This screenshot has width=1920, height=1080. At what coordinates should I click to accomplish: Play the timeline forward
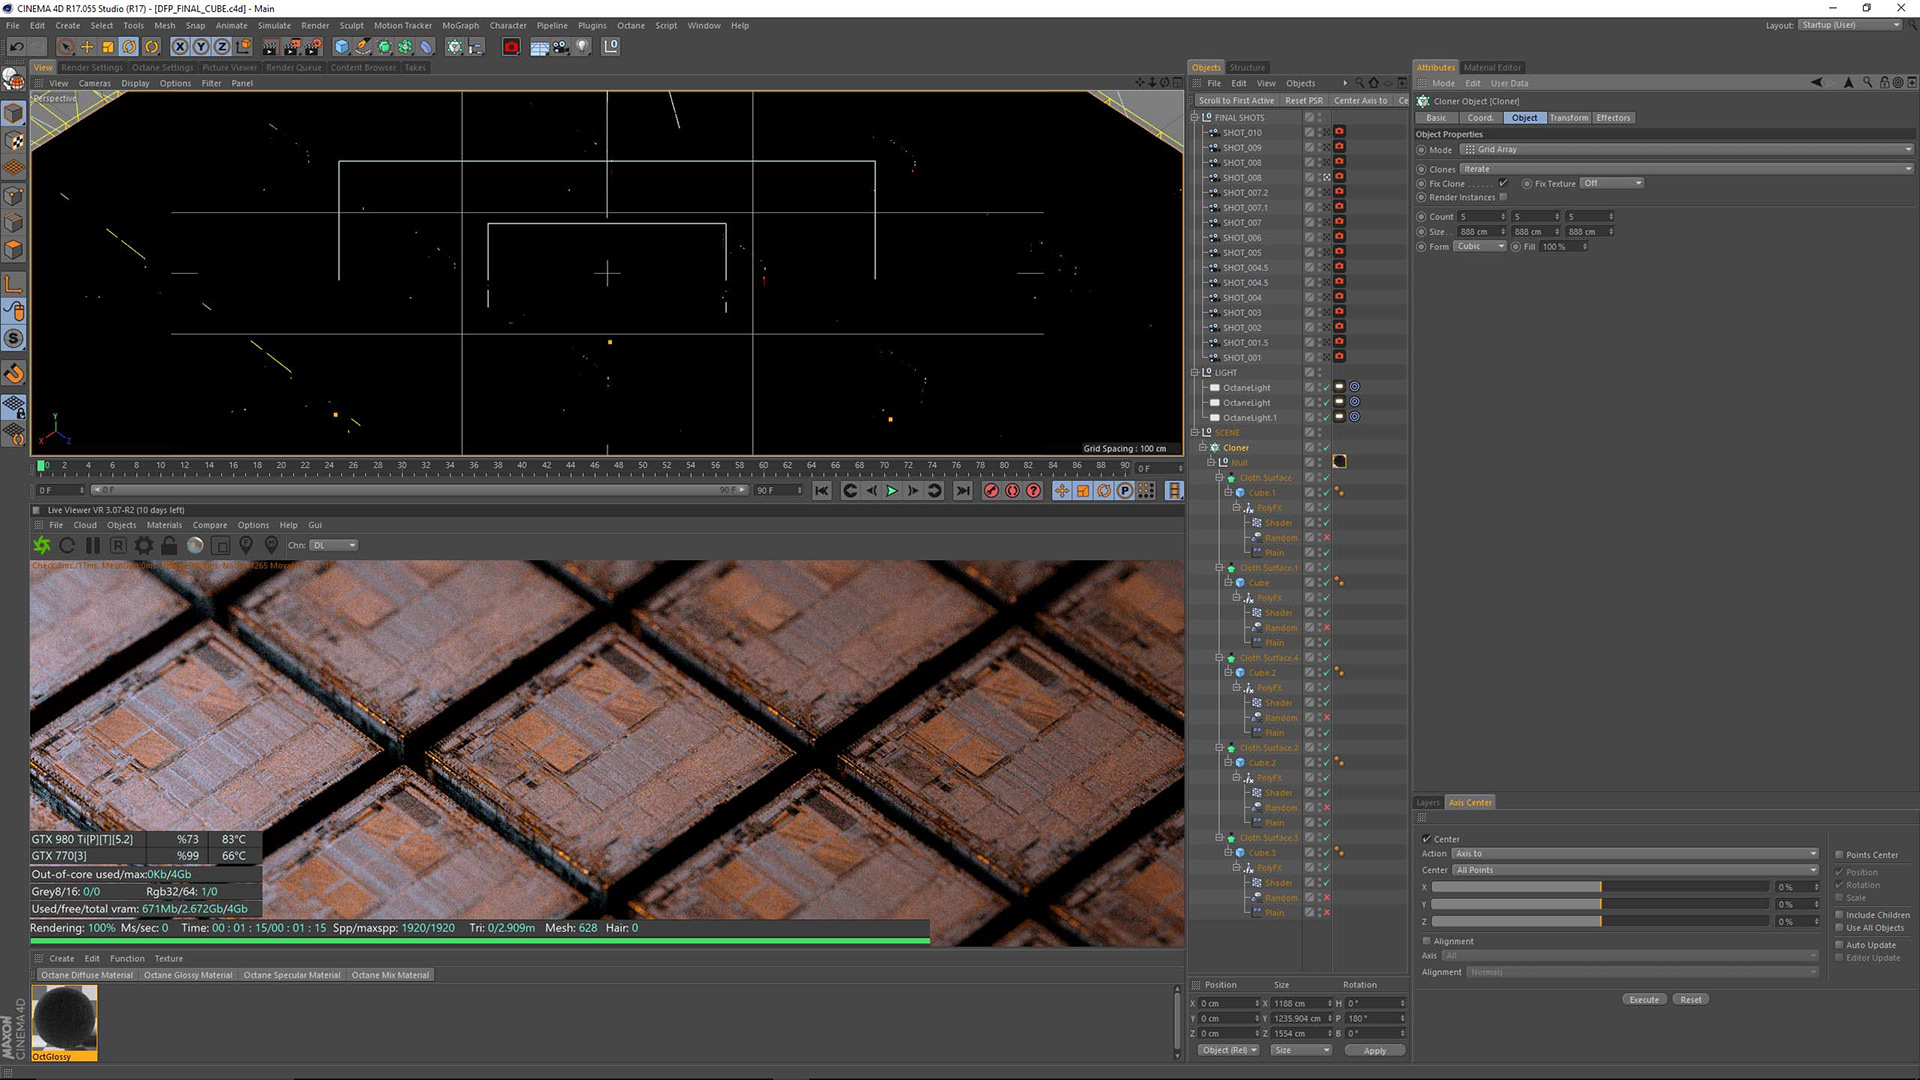[x=892, y=490]
